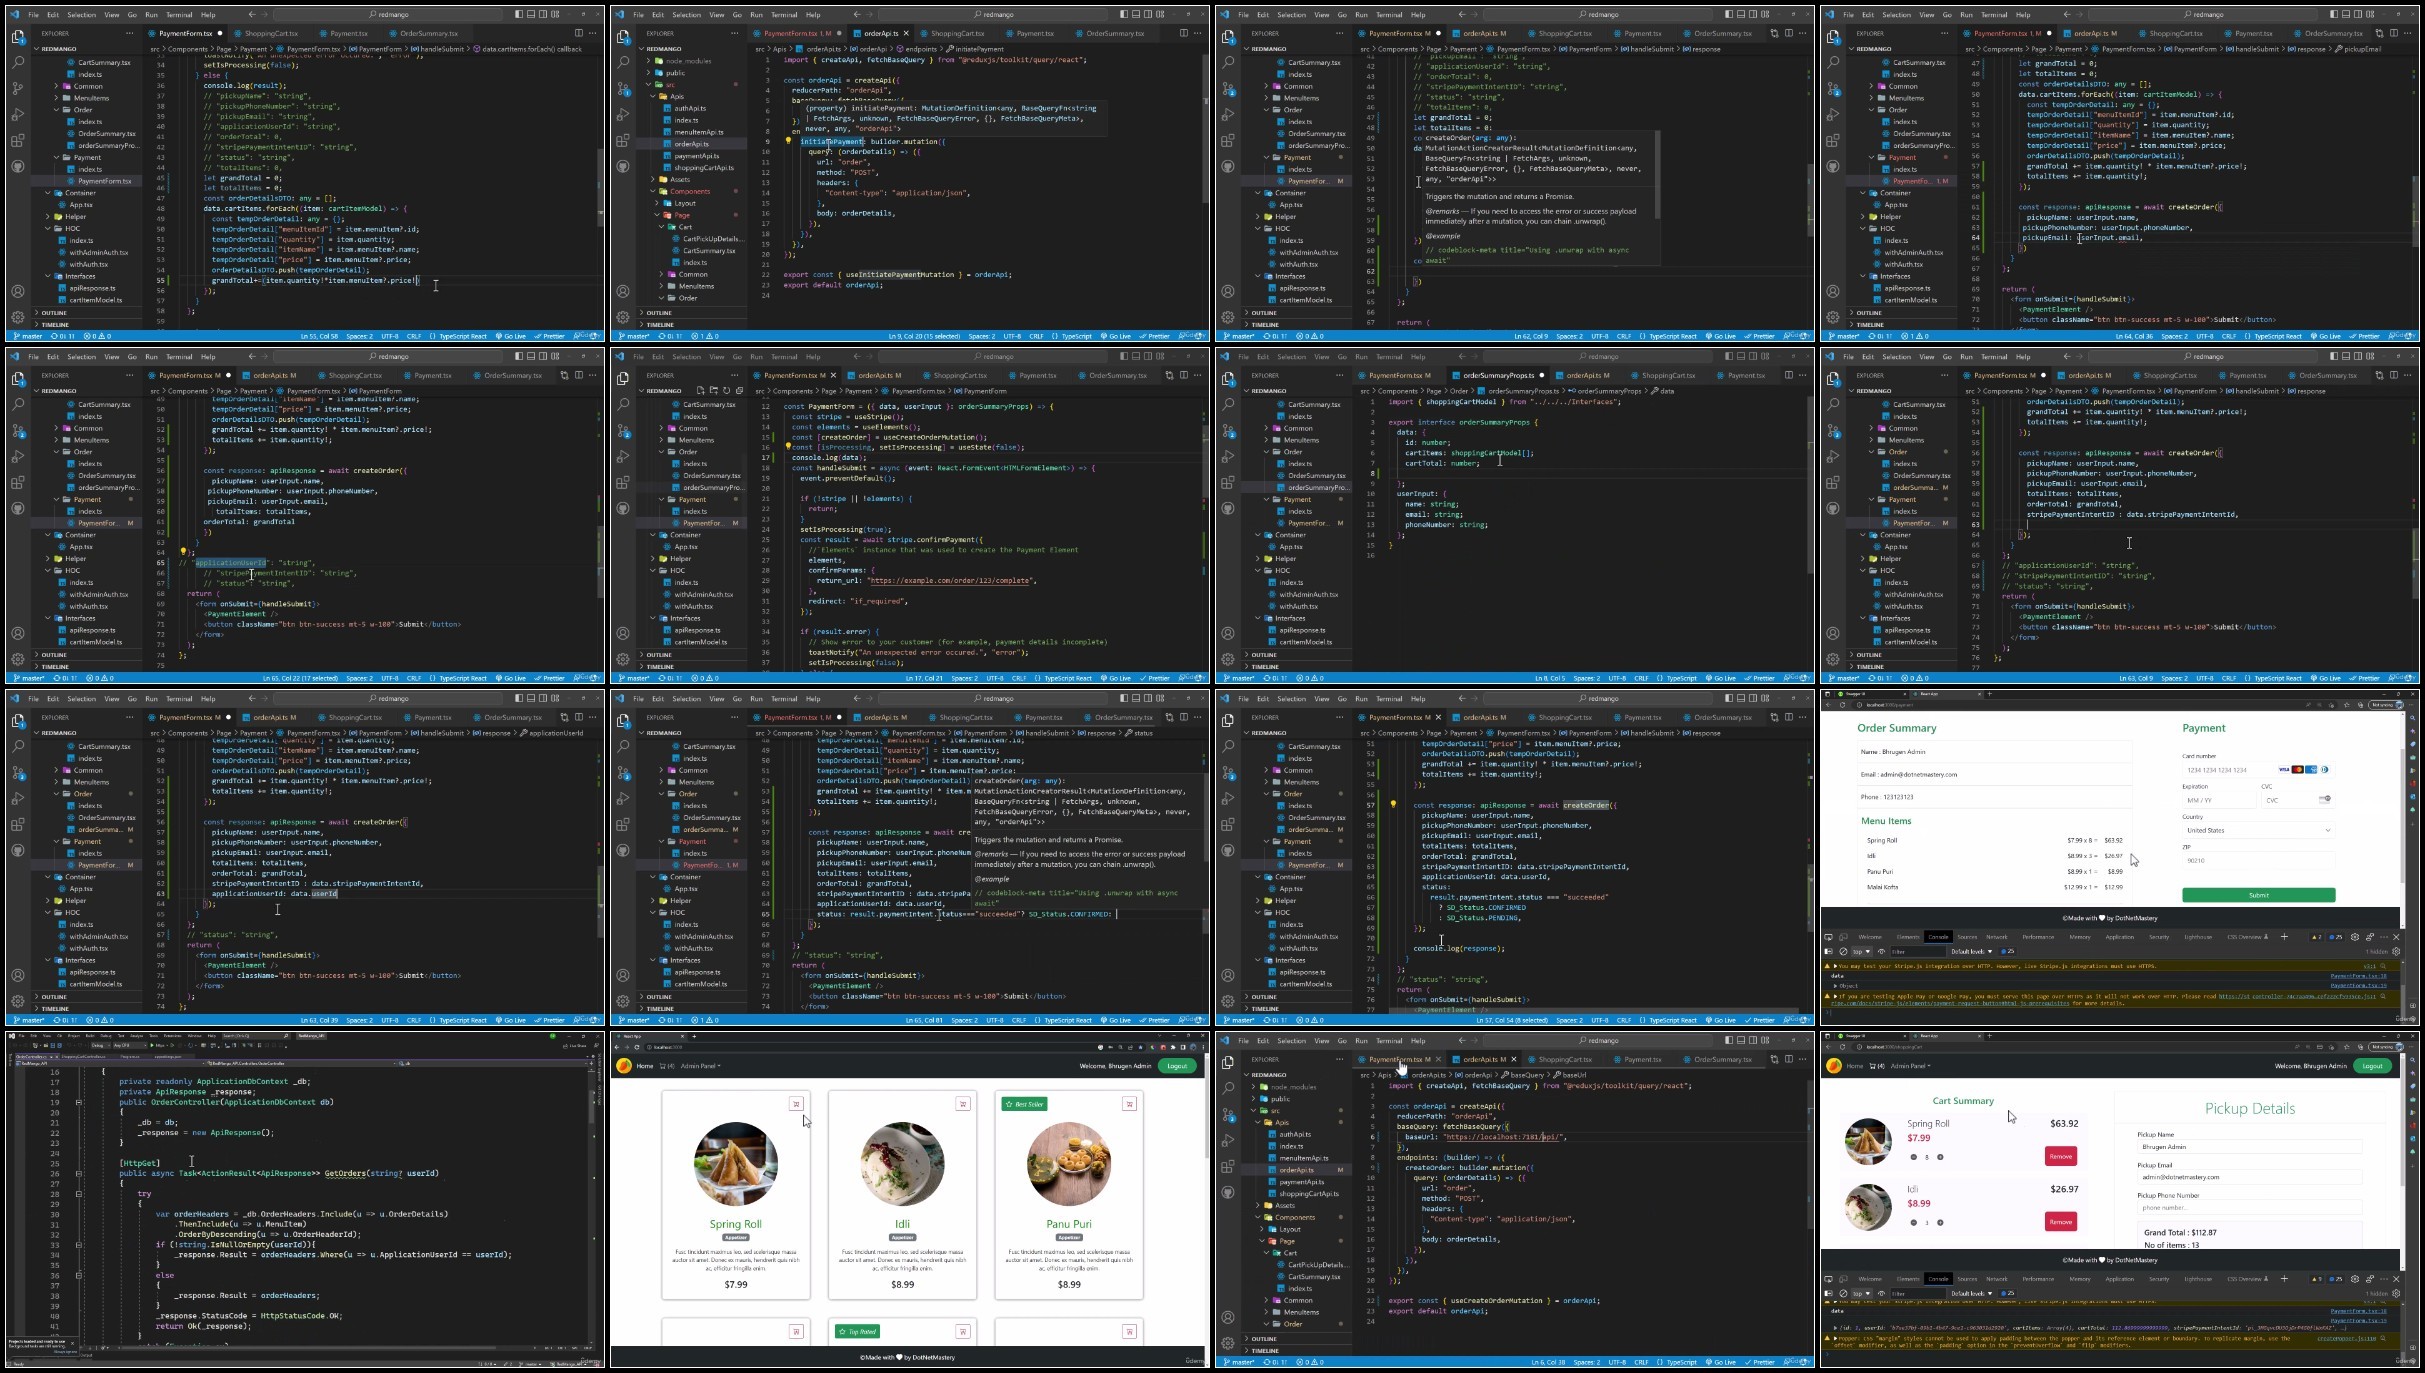Image resolution: width=2425 pixels, height=1373 pixels.
Task: Clear console icon on Cart Summary devtools
Action: click(x=1843, y=1293)
